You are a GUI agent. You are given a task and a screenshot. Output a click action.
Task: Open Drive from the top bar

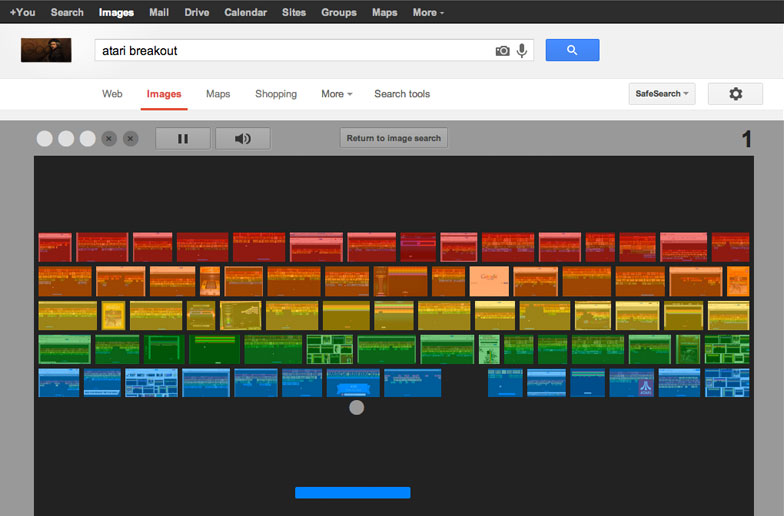click(195, 13)
